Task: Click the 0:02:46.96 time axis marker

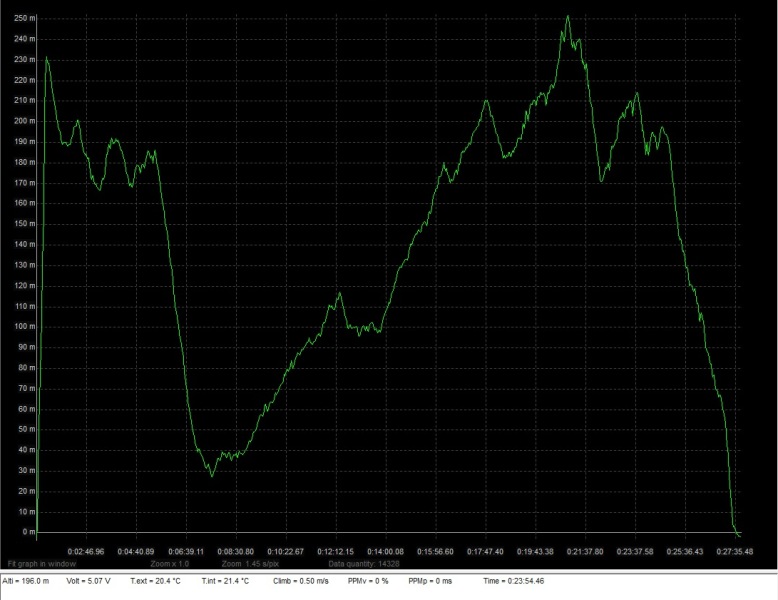Action: pos(86,551)
